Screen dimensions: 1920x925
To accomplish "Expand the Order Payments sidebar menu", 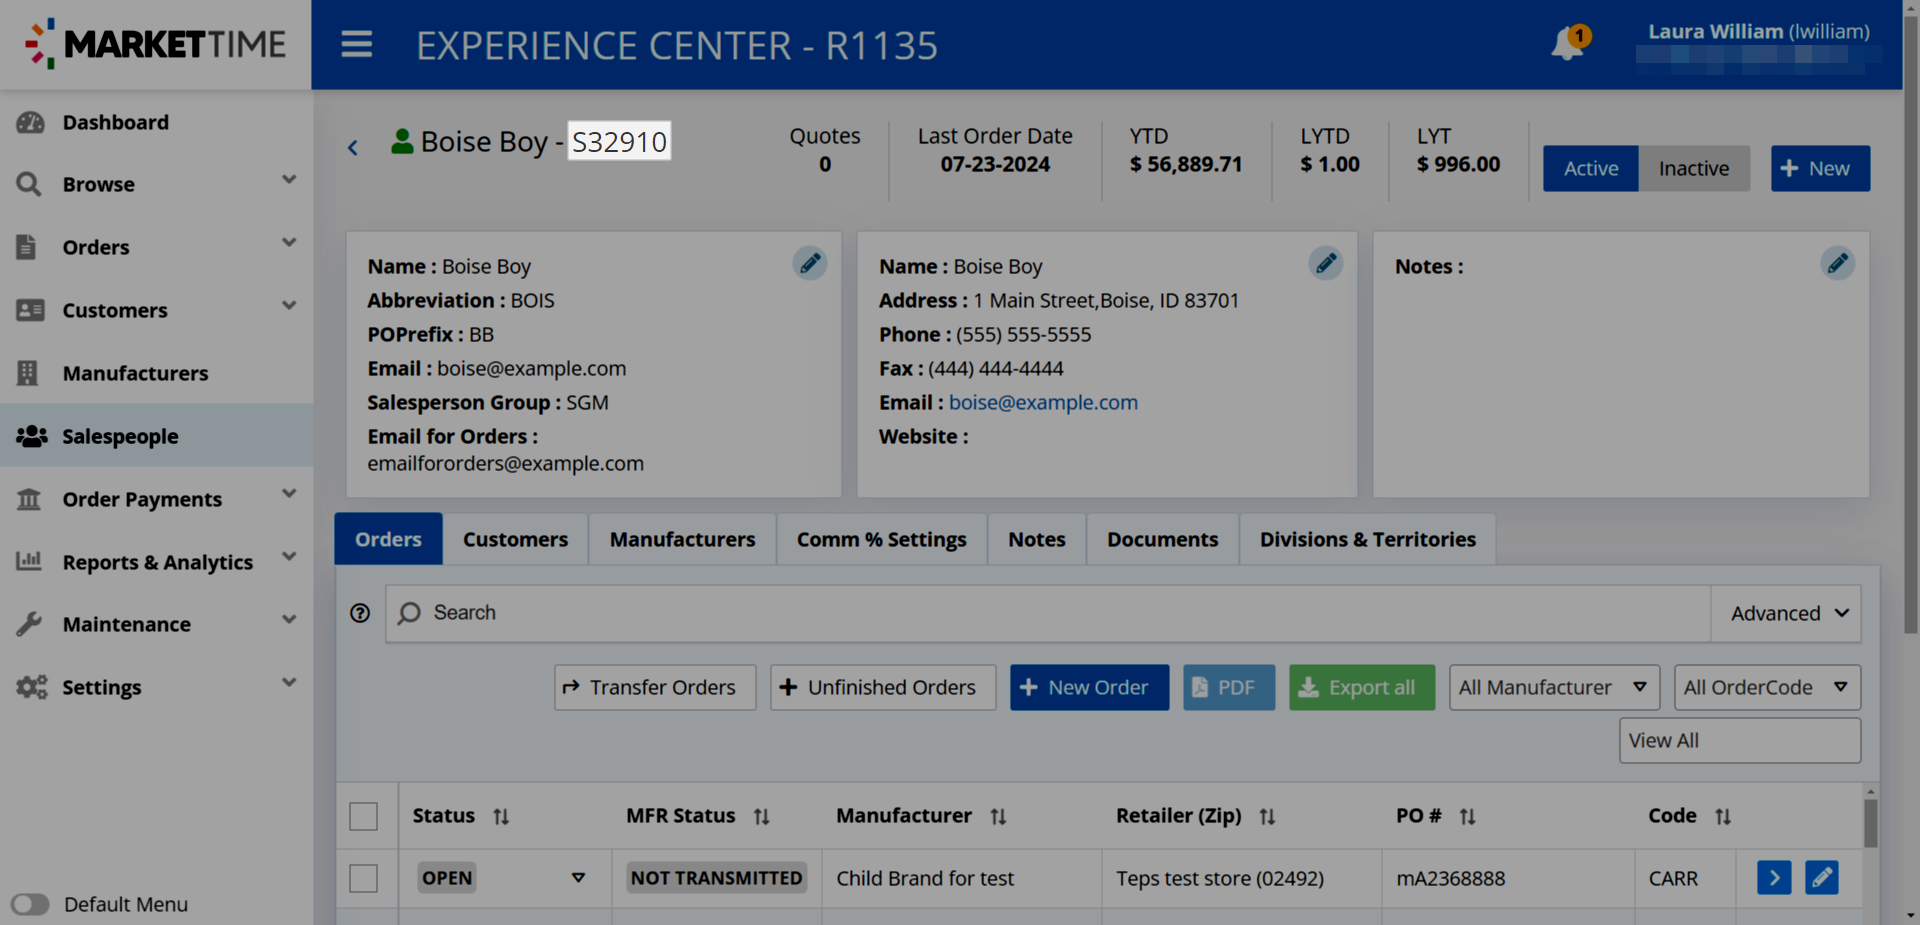I will pos(289,494).
